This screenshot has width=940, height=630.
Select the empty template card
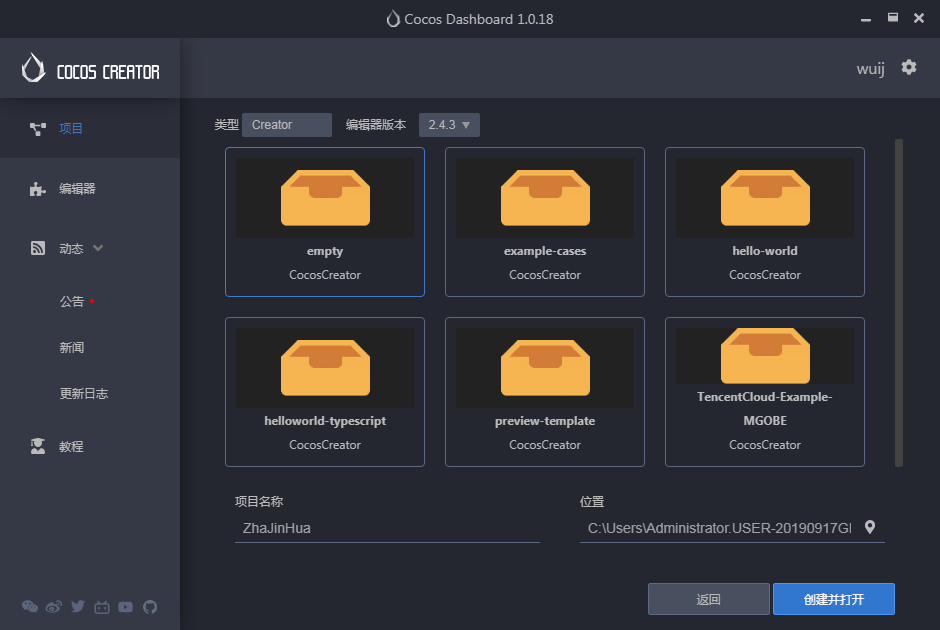click(x=325, y=222)
